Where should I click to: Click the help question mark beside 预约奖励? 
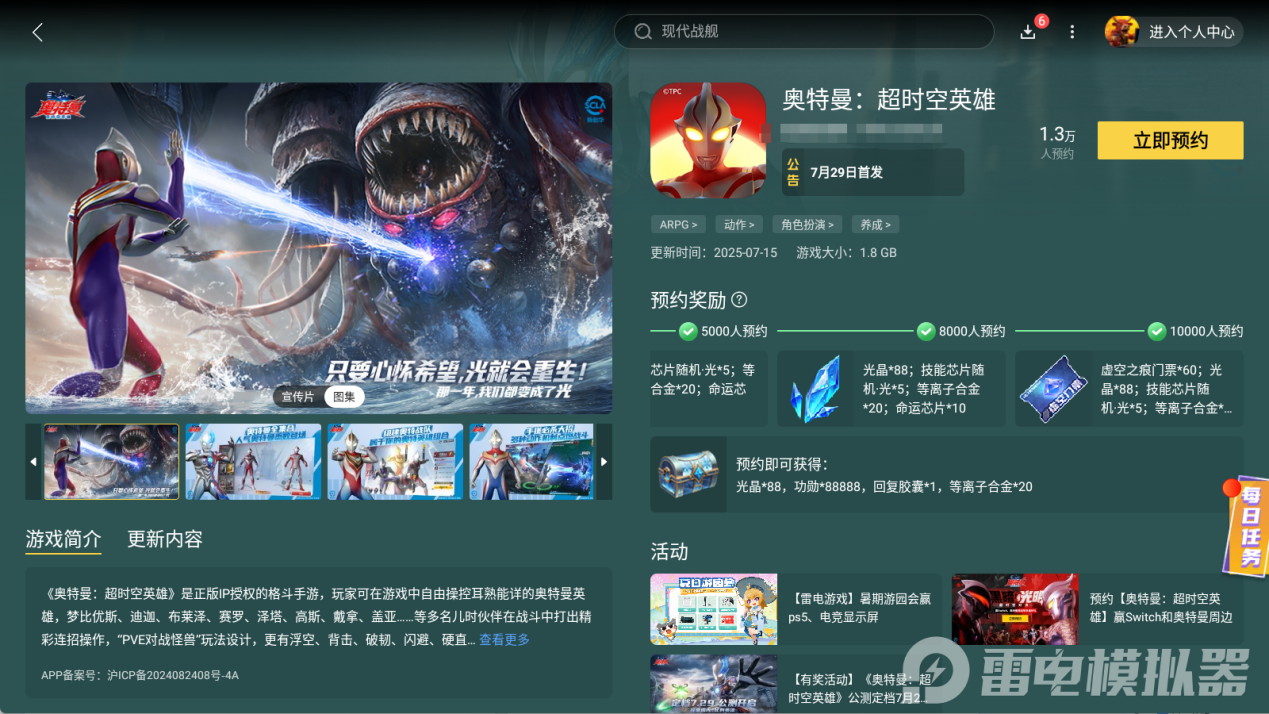(x=739, y=300)
